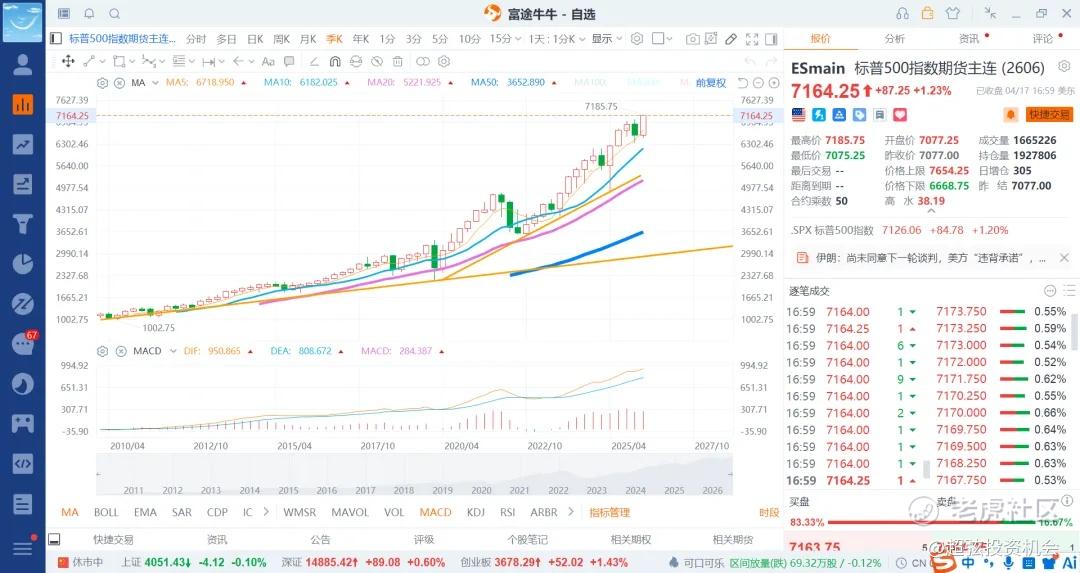Select the KDJ indicator
The width and height of the screenshot is (1080, 573).
coord(475,512)
